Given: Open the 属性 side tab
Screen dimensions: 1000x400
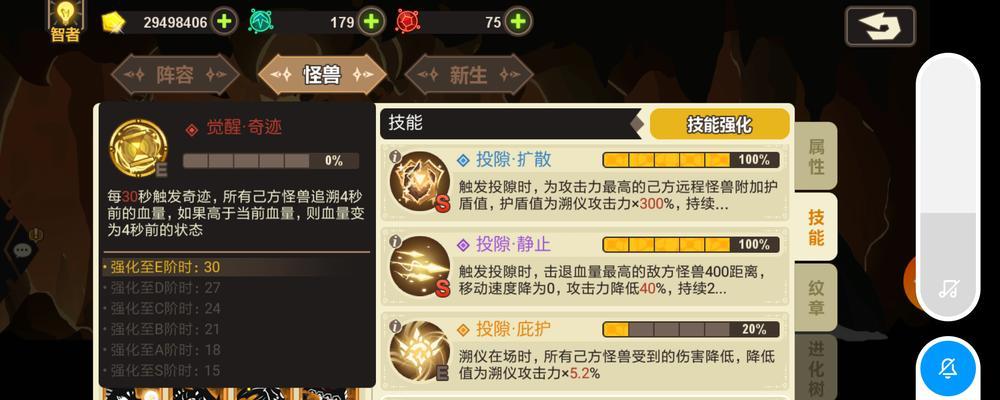Looking at the screenshot, I should (816, 156).
